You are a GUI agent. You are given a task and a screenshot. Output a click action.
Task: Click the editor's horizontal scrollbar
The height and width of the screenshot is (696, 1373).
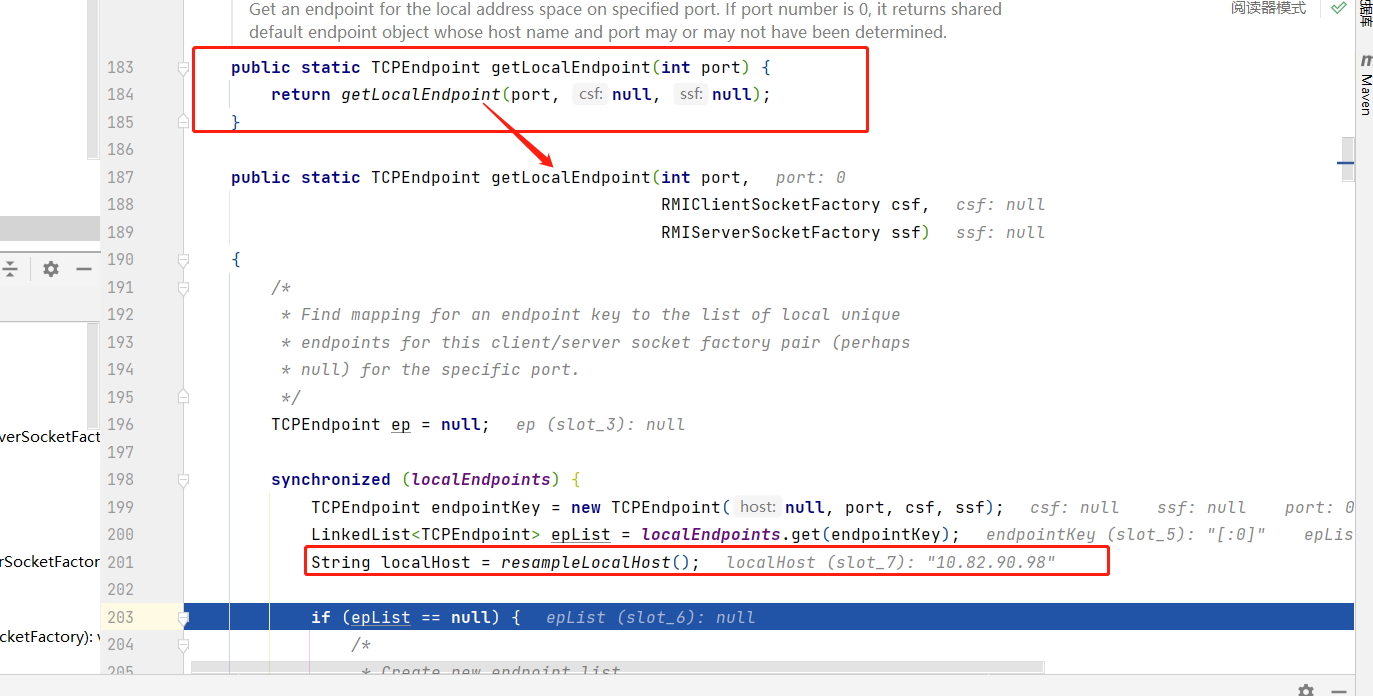[x=617, y=666]
